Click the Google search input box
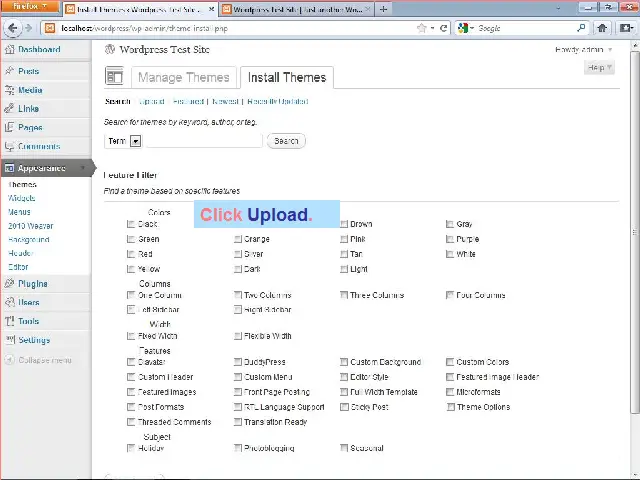The height and width of the screenshot is (480, 640). [x=524, y=28]
